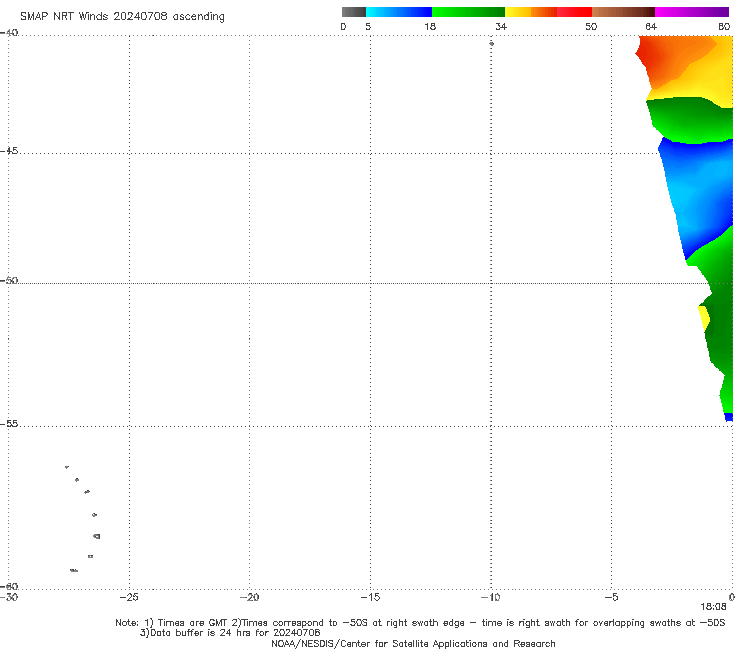Click the swath time '18:08'
This screenshot has height=650, width=740.
[713, 607]
